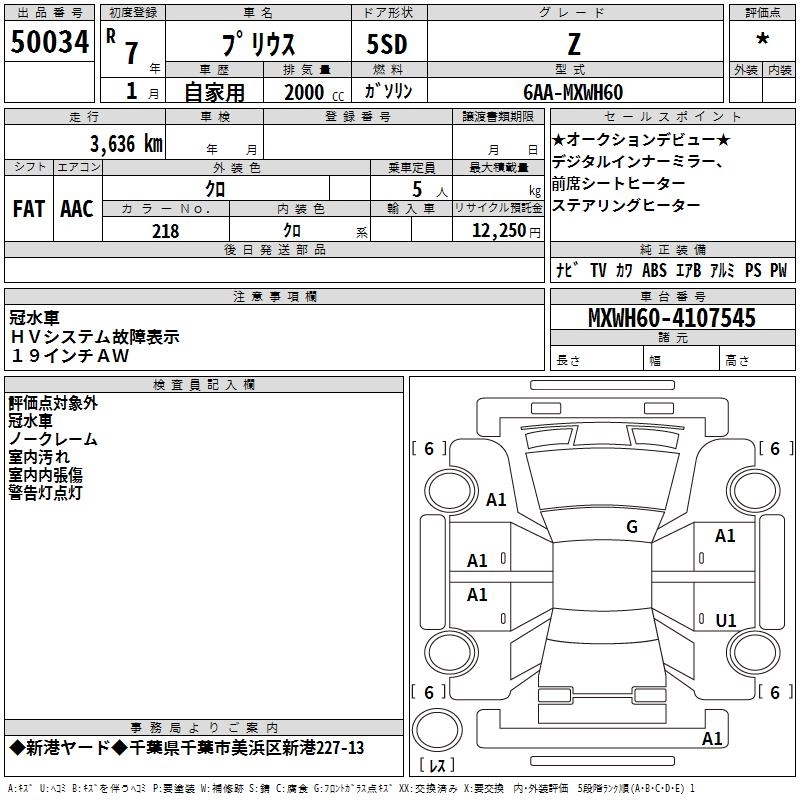Click the [レス] box below car diagram
Image resolution: width=800 pixels, height=800 pixels.
click(x=437, y=766)
